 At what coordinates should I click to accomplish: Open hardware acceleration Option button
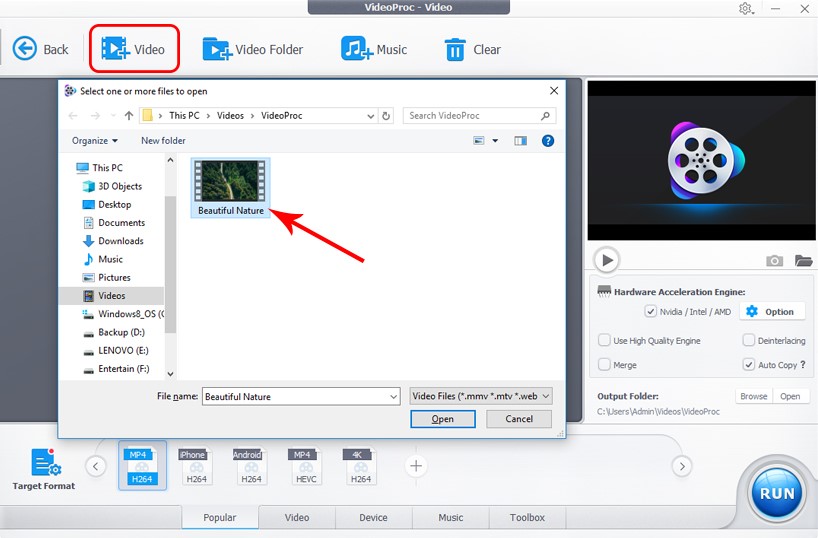pyautogui.click(x=771, y=312)
